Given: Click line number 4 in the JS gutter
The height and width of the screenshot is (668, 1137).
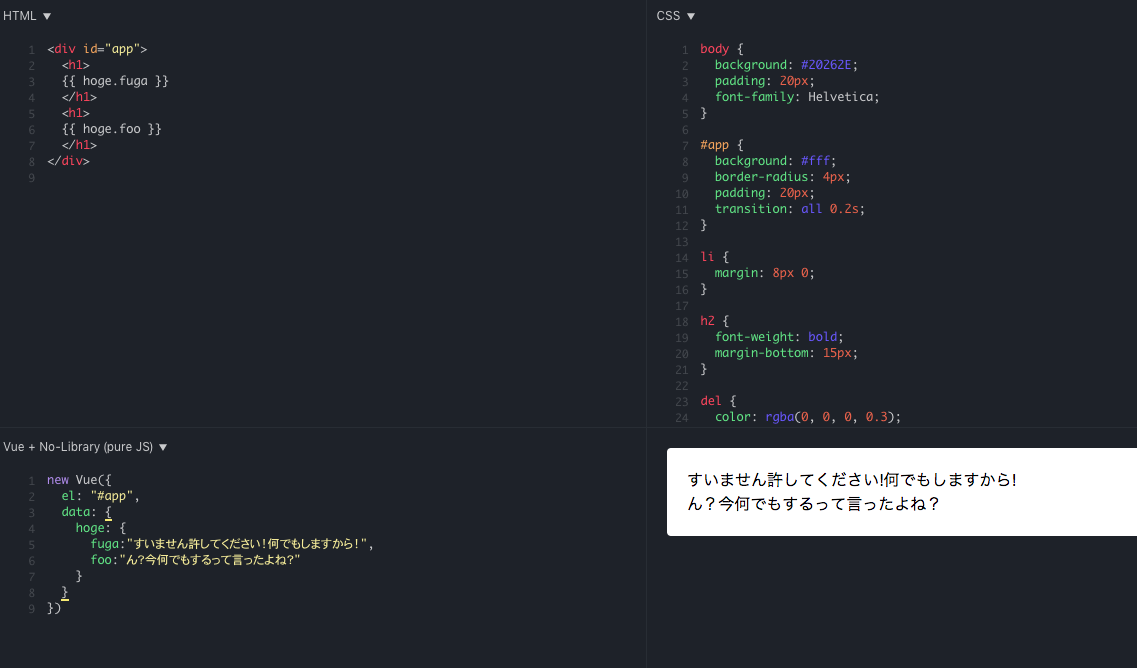Looking at the screenshot, I should tap(31, 529).
